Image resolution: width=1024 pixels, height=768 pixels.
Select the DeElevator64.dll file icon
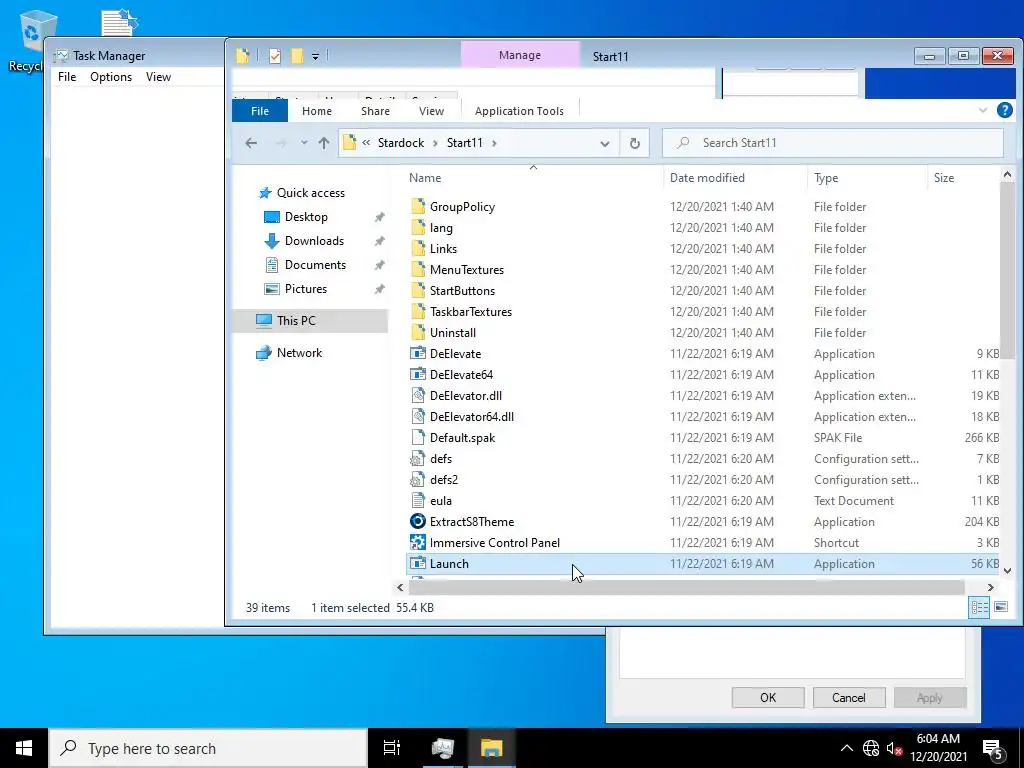click(418, 416)
